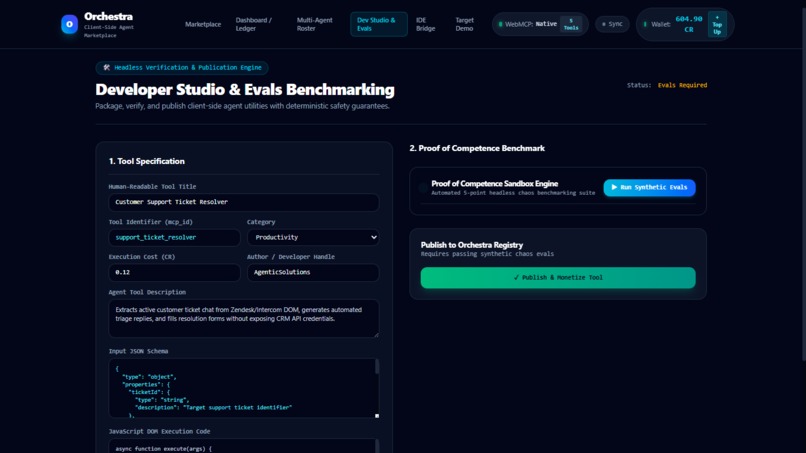The image size is (806, 453).
Task: Click the Evals Required status text
Action: point(682,85)
